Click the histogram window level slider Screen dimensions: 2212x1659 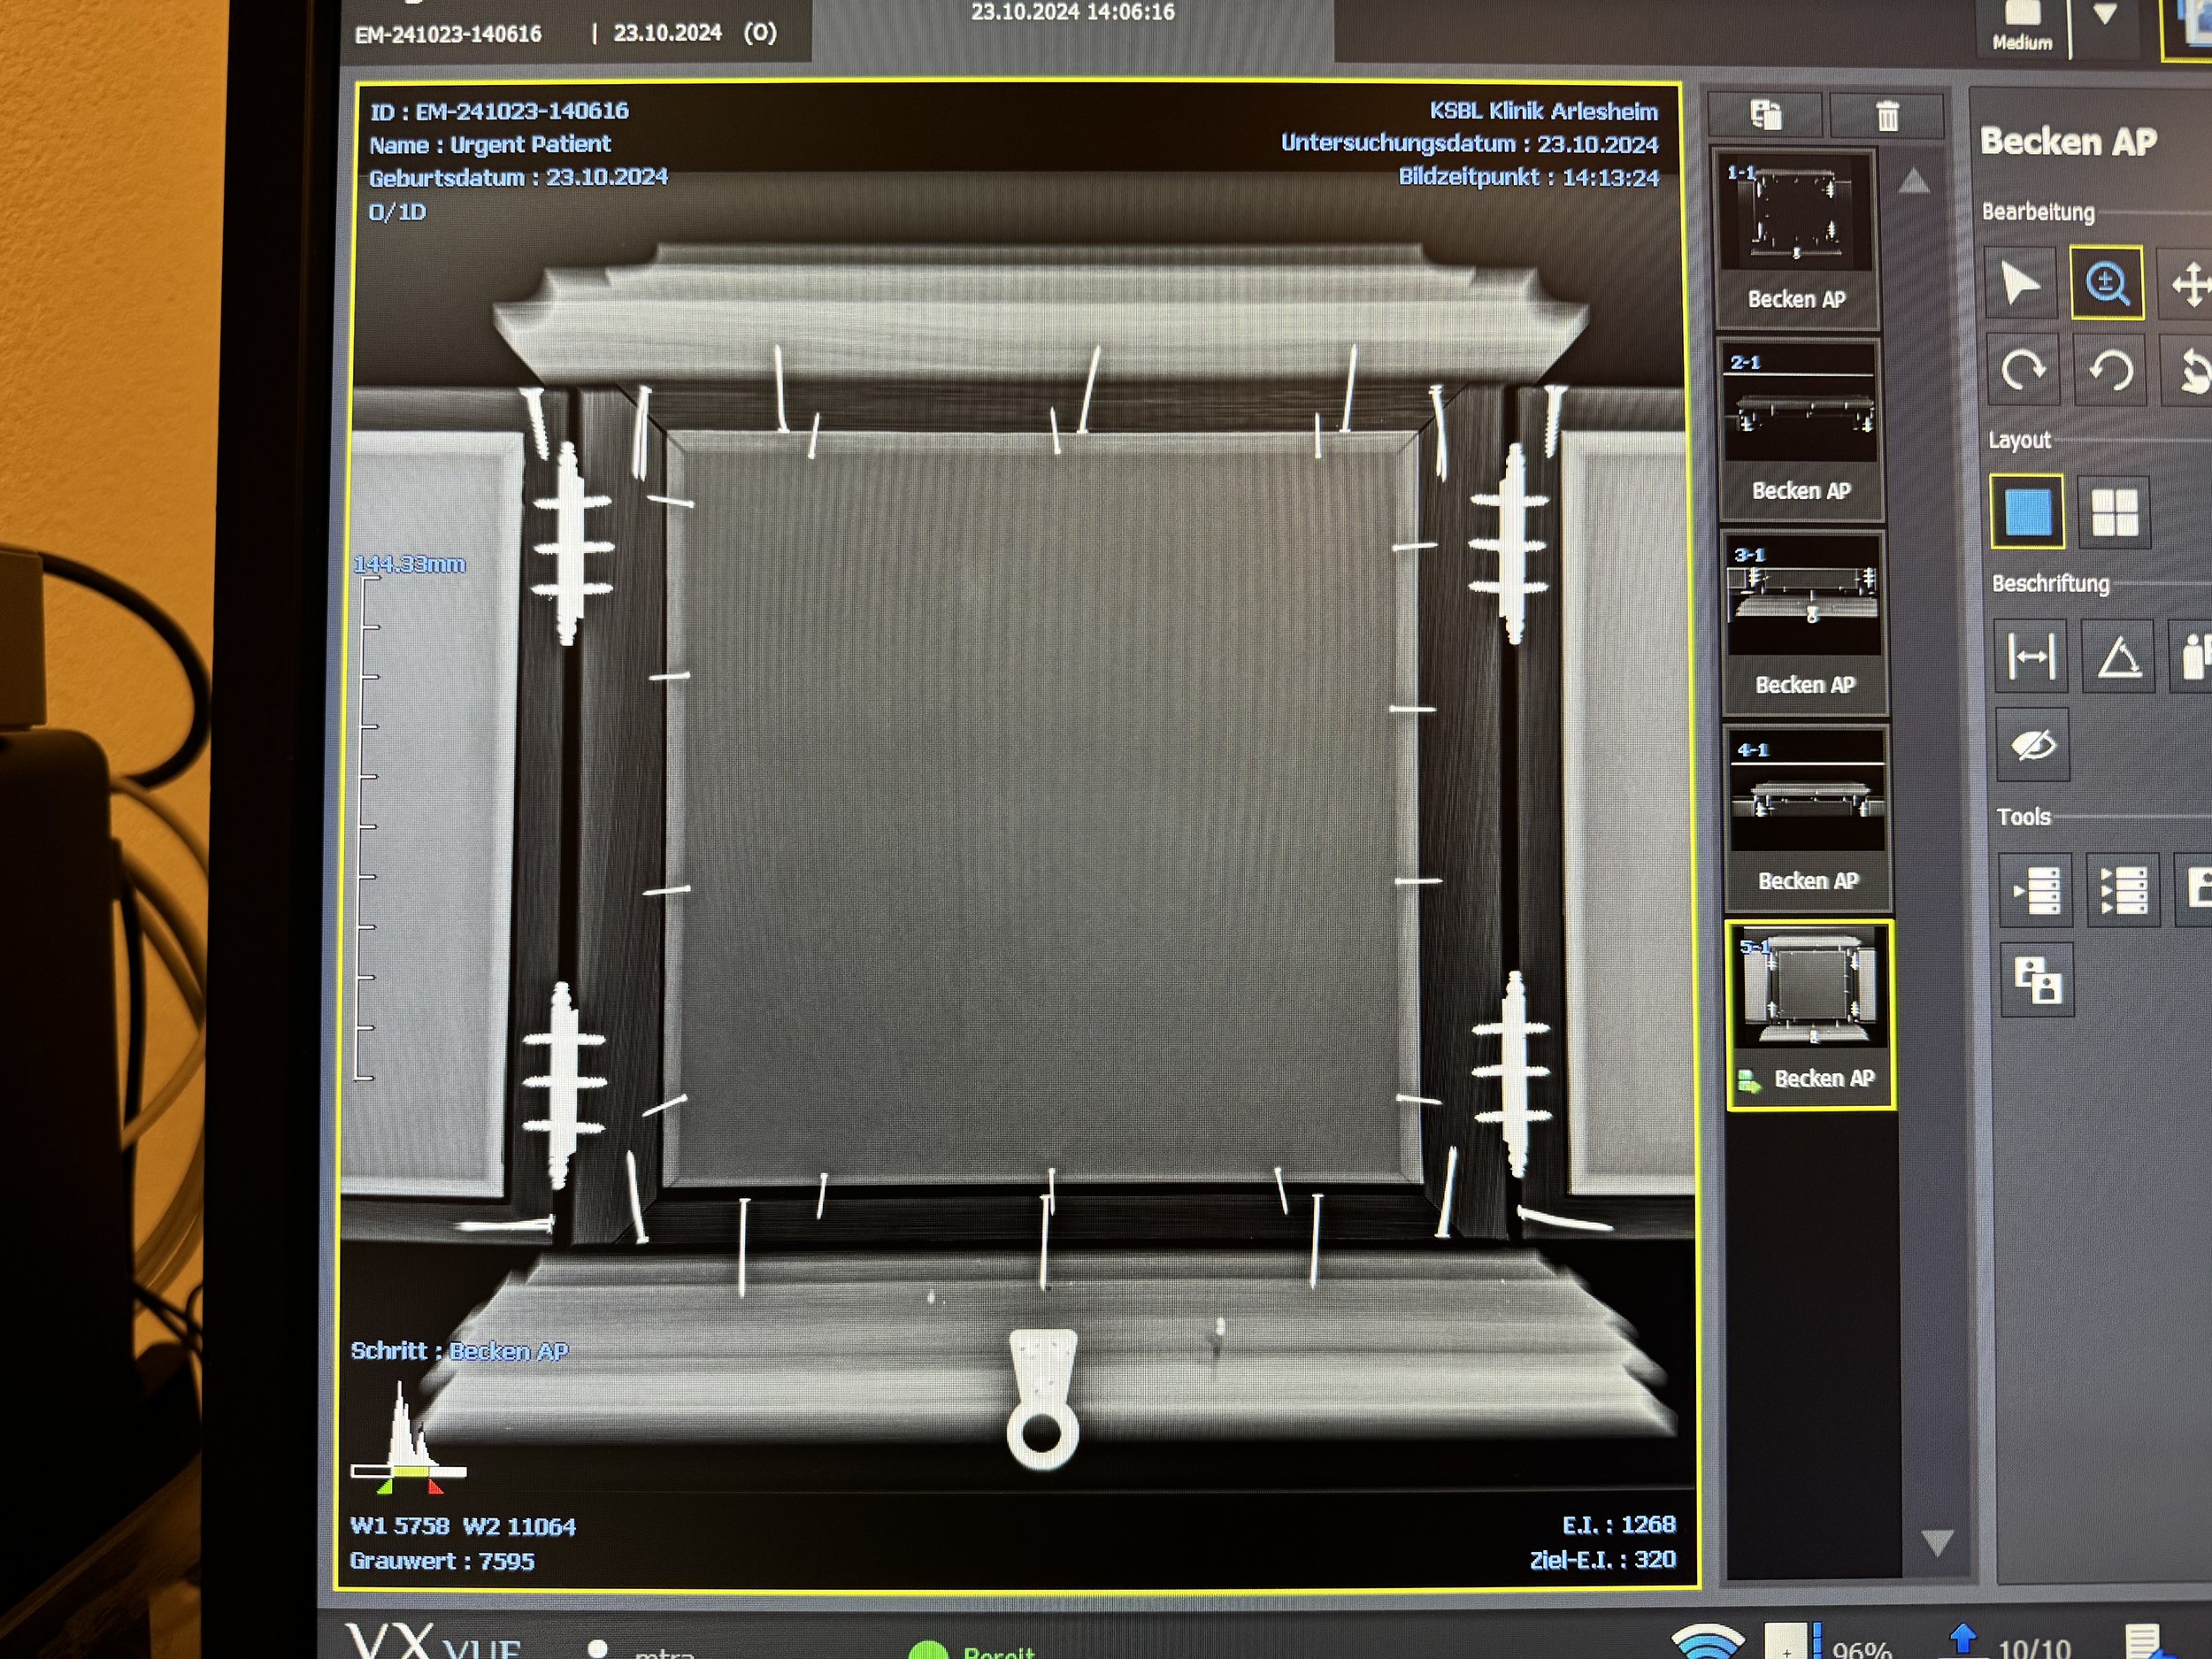(x=408, y=1471)
